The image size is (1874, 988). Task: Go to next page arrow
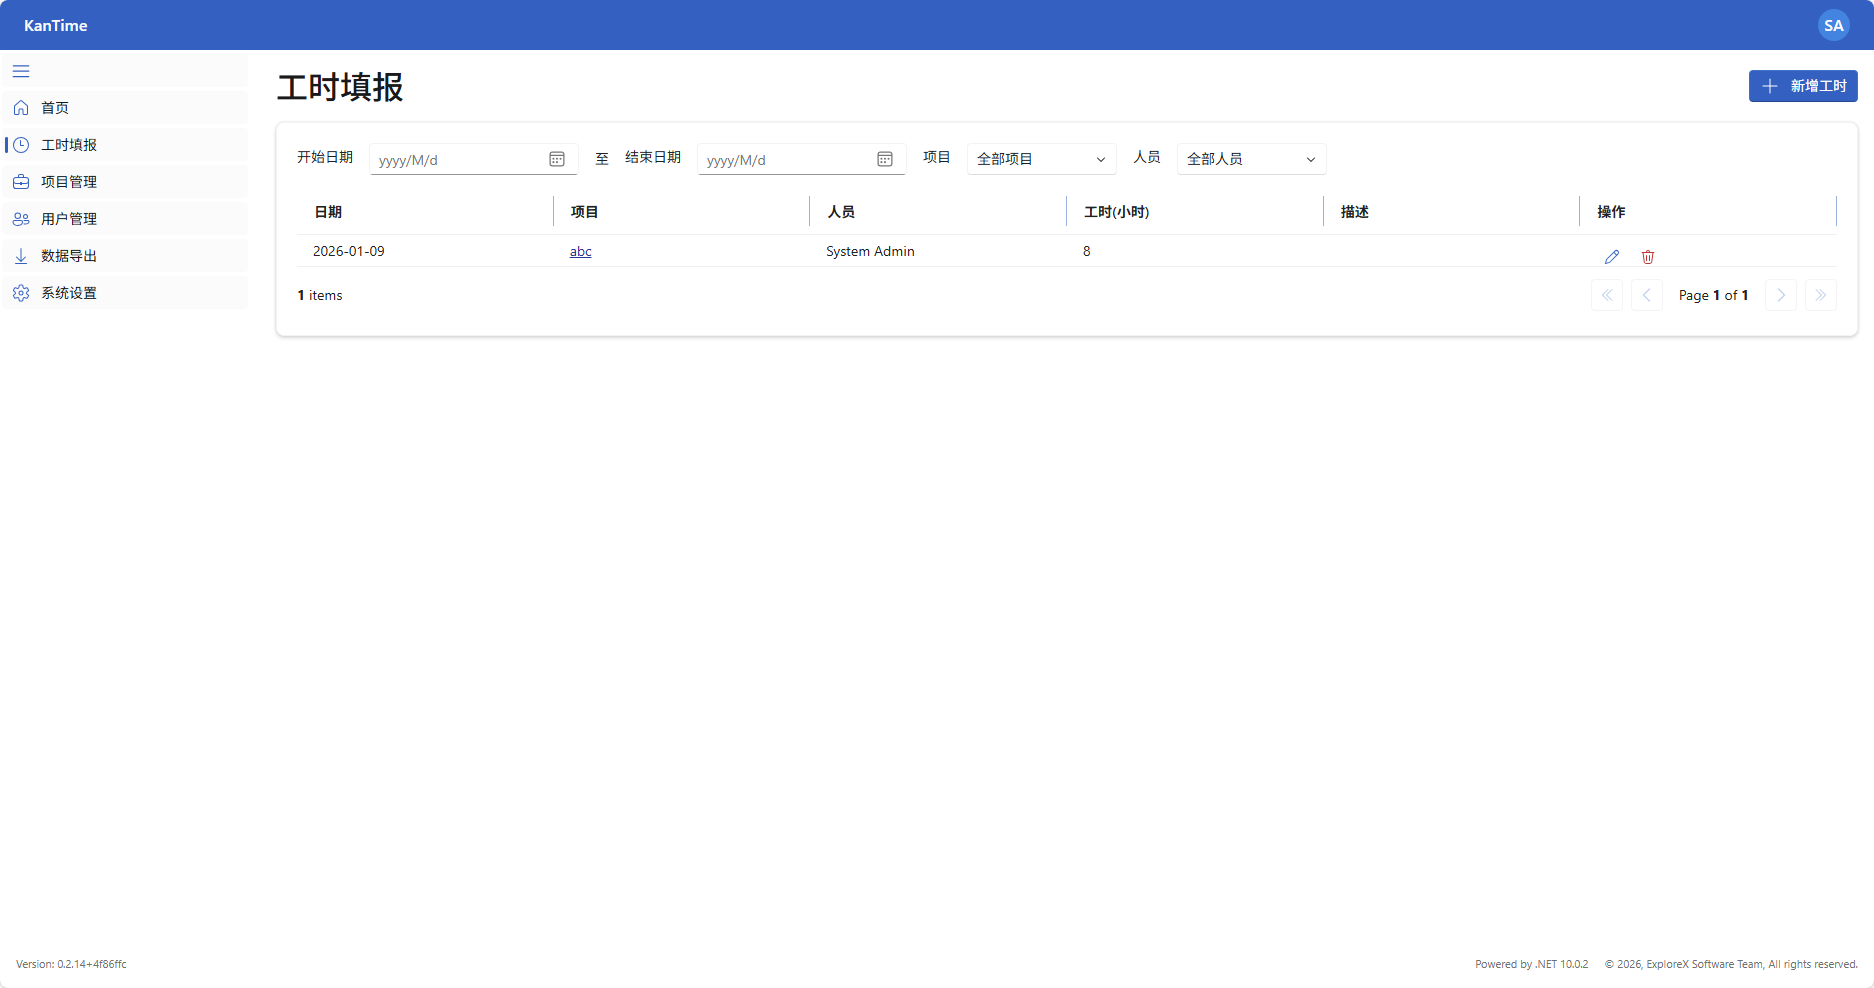pyautogui.click(x=1780, y=295)
